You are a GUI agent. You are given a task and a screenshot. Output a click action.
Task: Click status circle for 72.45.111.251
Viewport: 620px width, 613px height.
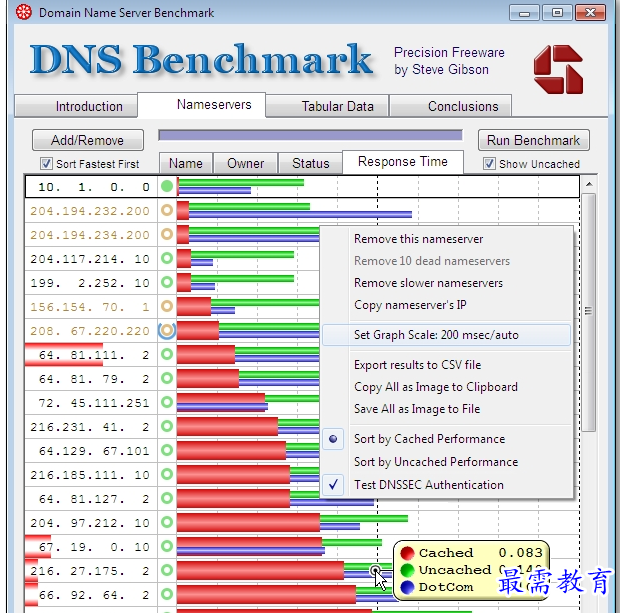coord(167,402)
